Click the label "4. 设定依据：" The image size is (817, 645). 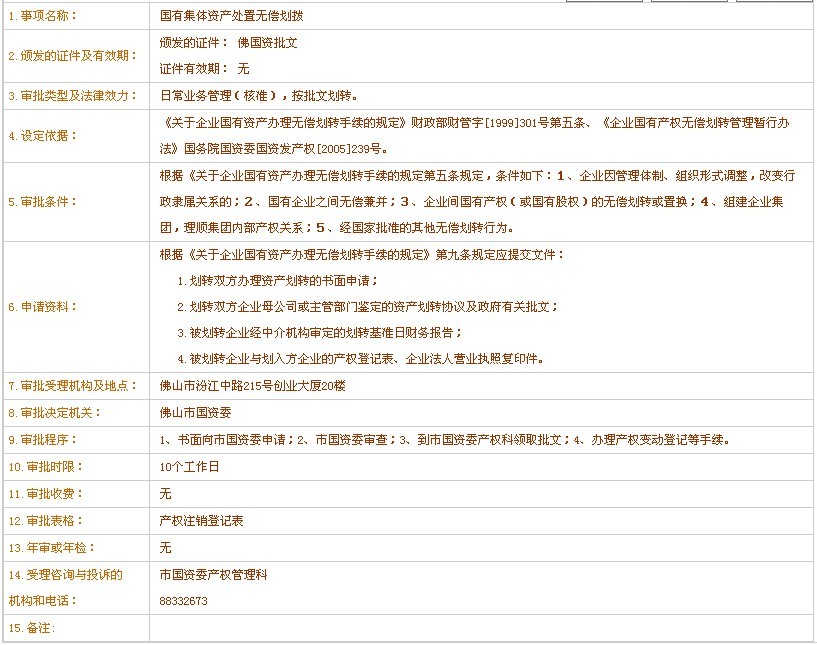point(42,136)
